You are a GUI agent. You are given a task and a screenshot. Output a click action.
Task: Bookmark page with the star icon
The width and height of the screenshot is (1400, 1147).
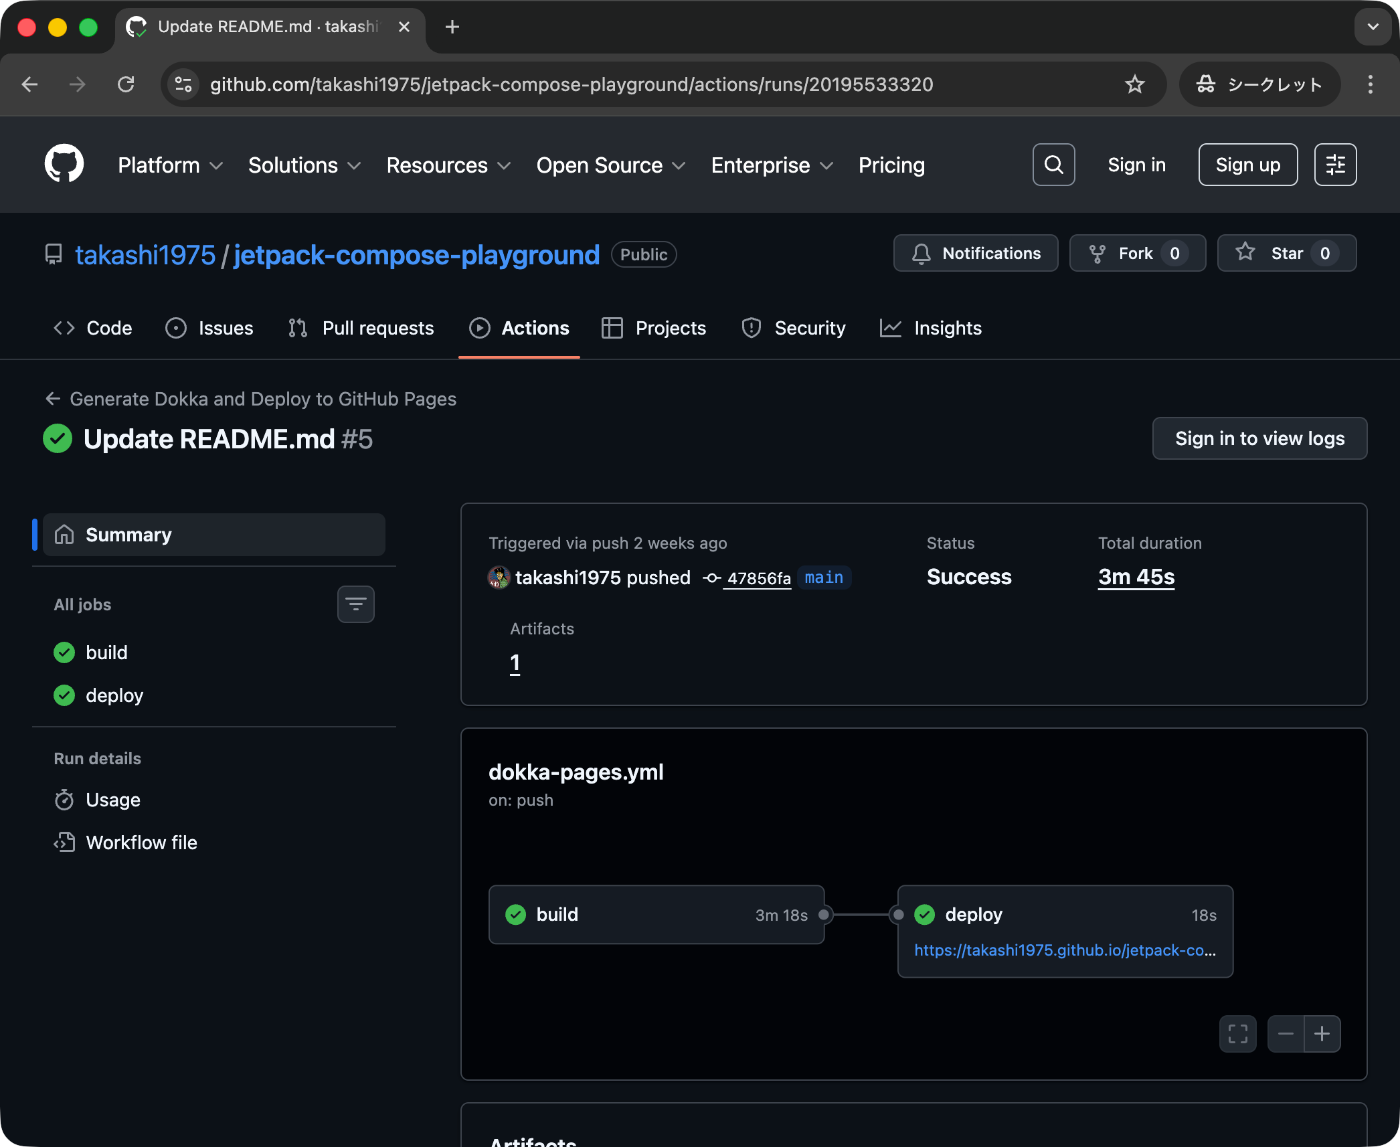(x=1135, y=84)
